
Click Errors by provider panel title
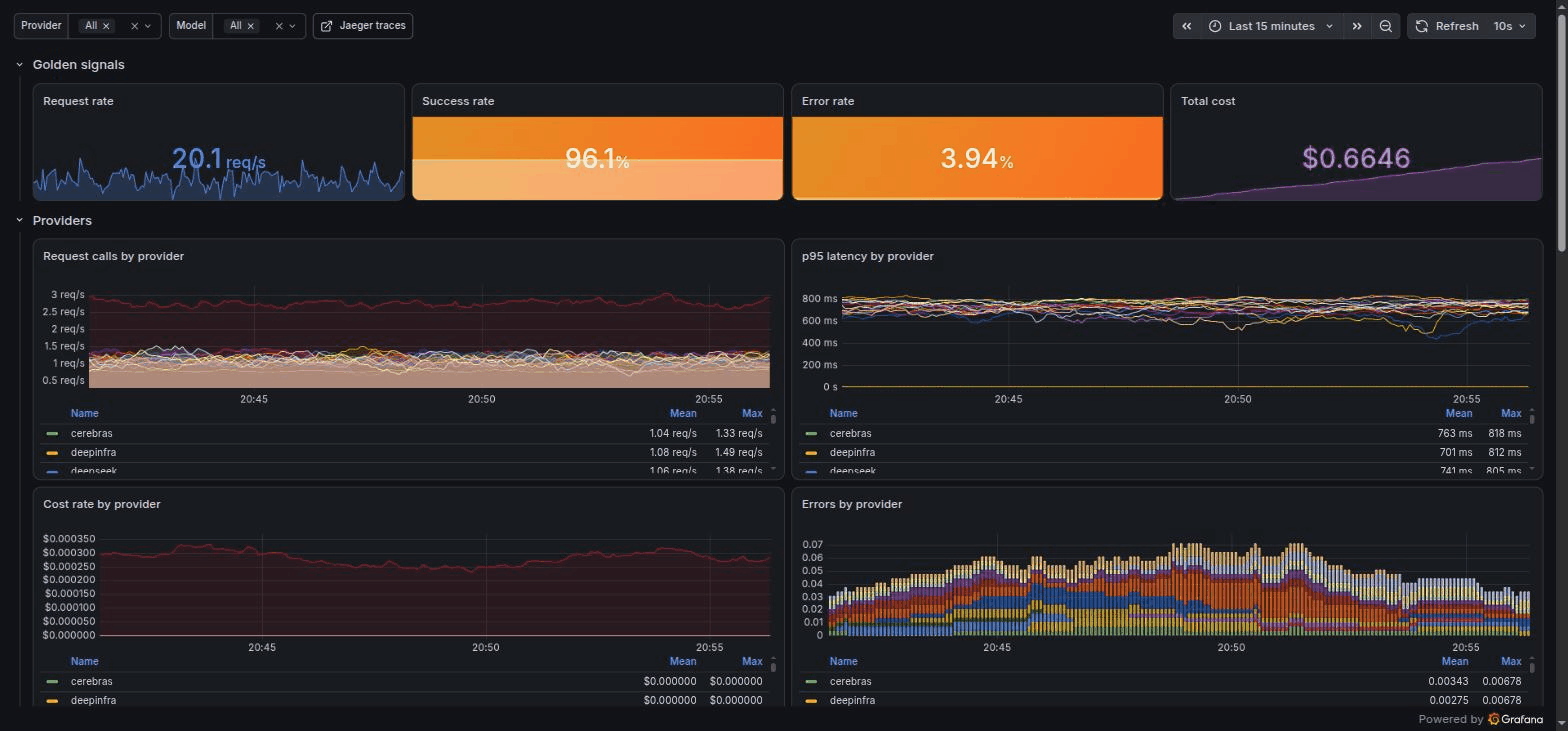pos(852,504)
